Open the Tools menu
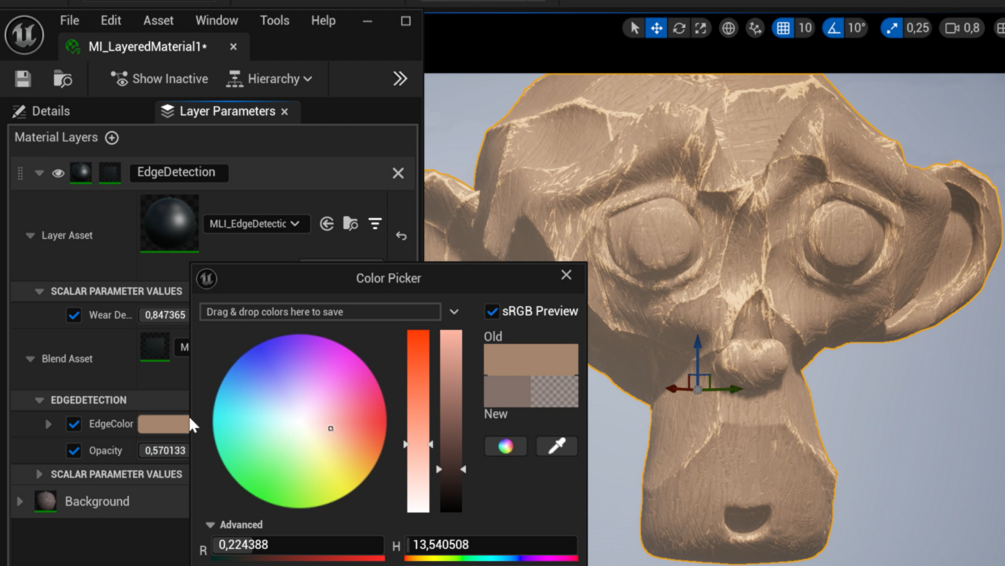This screenshot has width=1005, height=566. [274, 21]
